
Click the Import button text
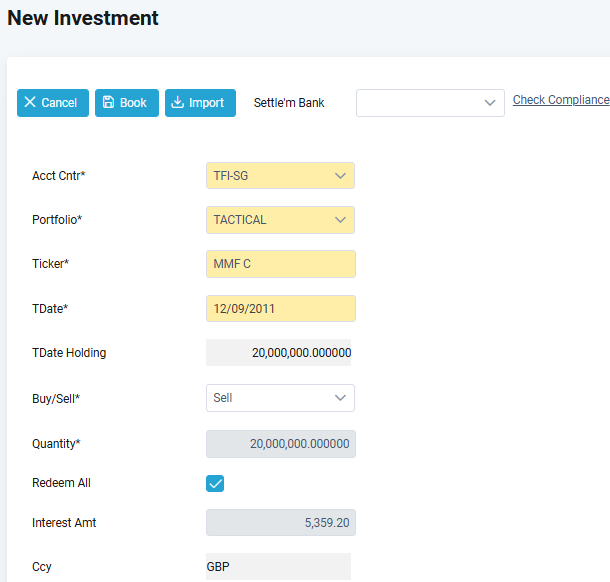206,103
